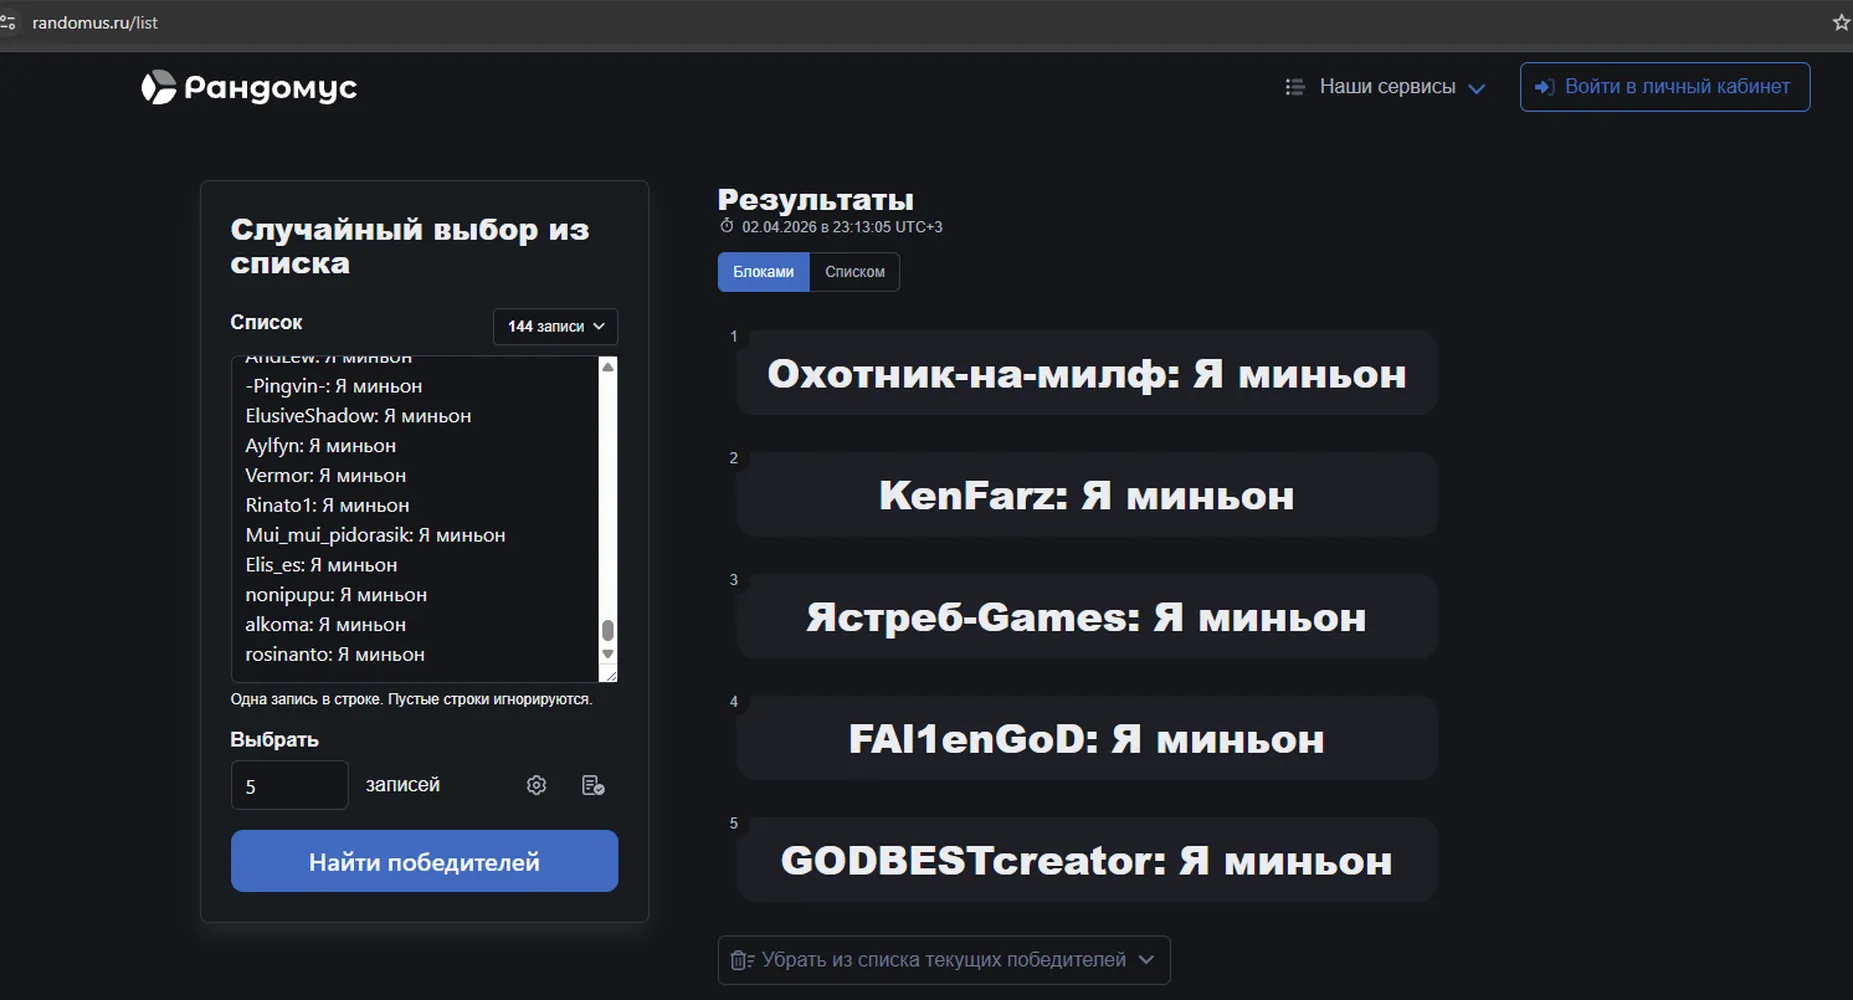Switch to the Блоками view tab
This screenshot has height=1000, width=1853.
click(763, 272)
